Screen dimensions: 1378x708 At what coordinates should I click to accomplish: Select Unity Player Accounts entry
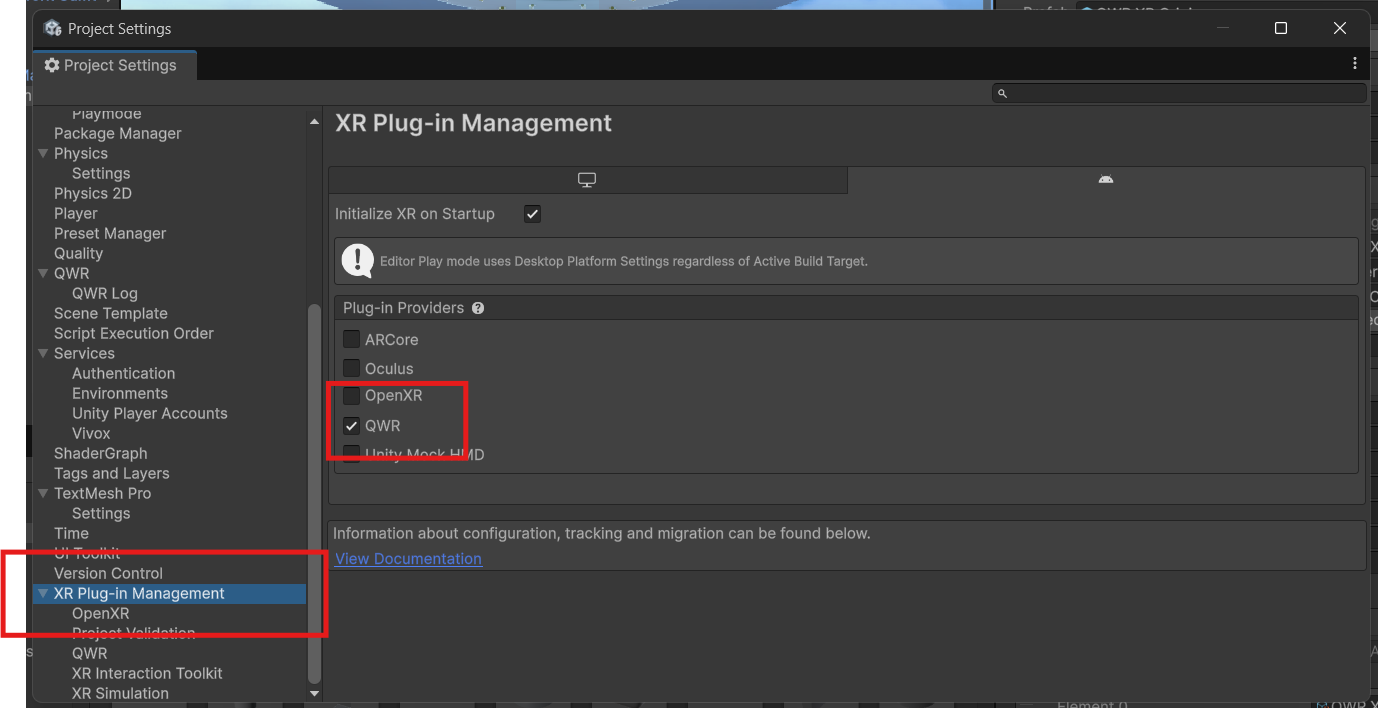click(x=150, y=413)
